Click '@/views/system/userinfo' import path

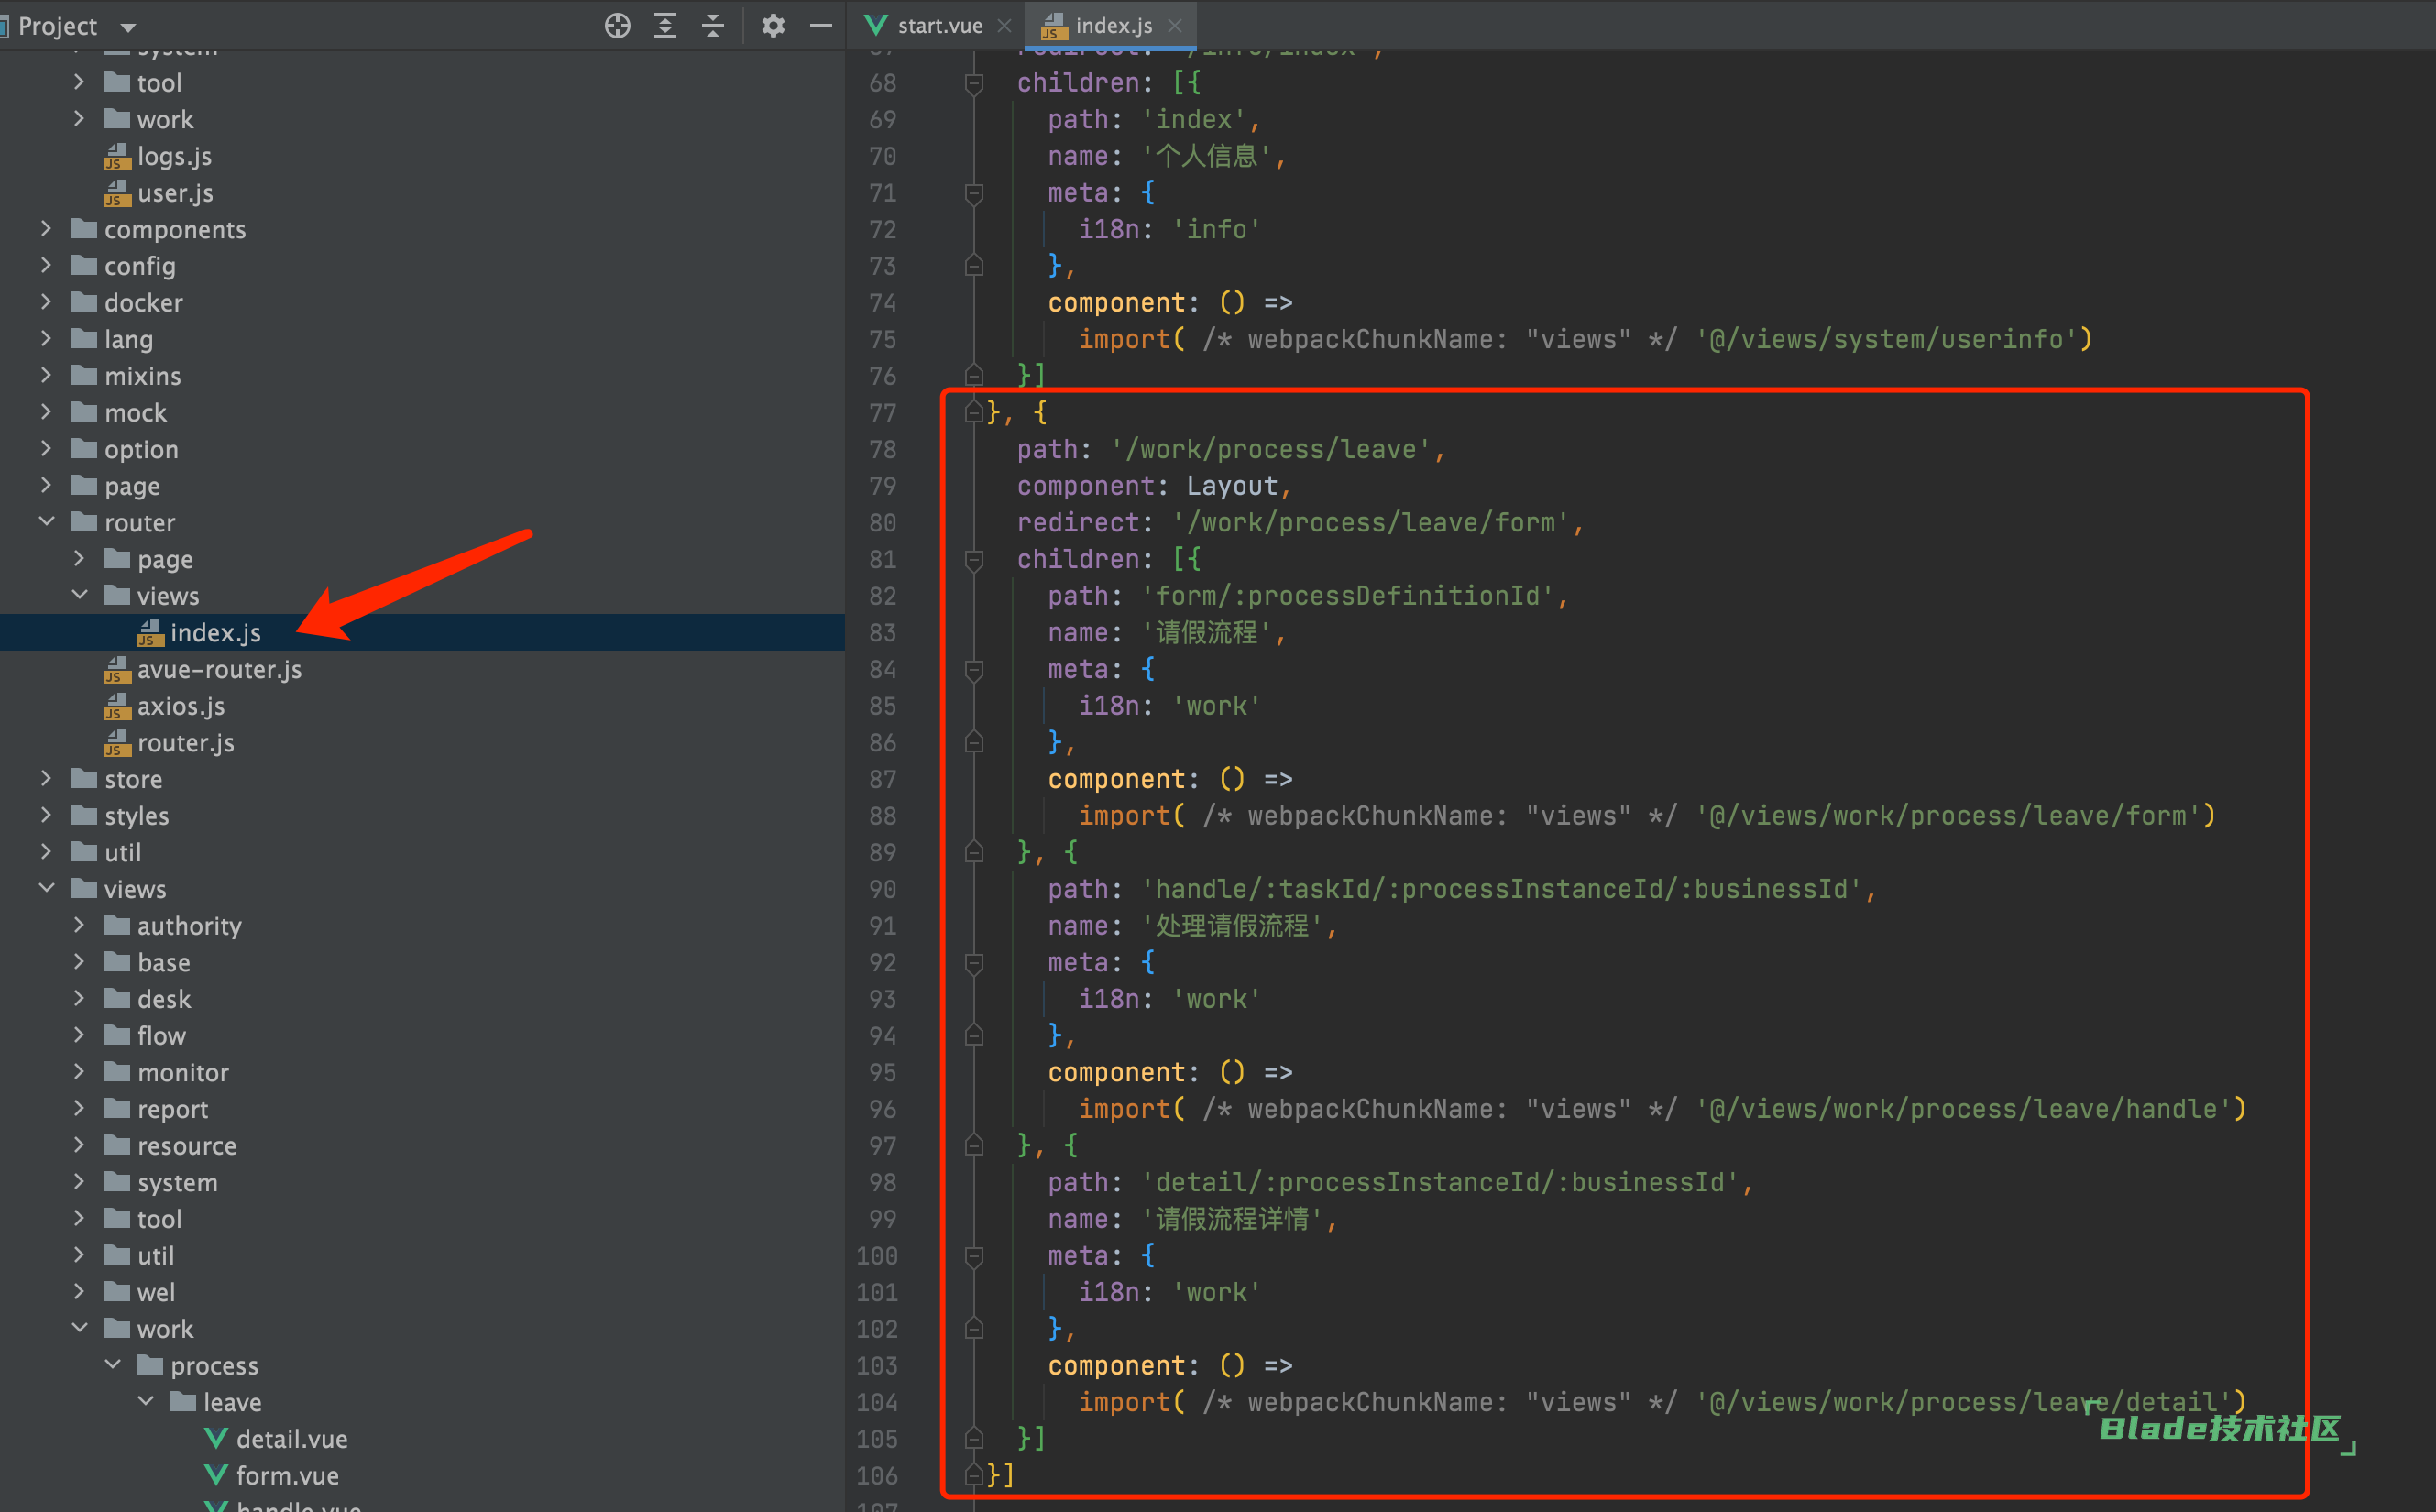[x=1886, y=340]
